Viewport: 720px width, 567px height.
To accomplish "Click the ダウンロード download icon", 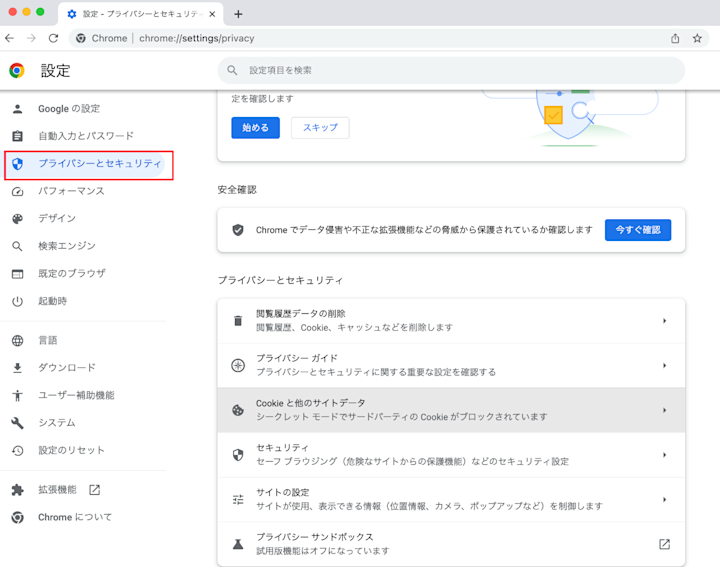I will click(17, 368).
